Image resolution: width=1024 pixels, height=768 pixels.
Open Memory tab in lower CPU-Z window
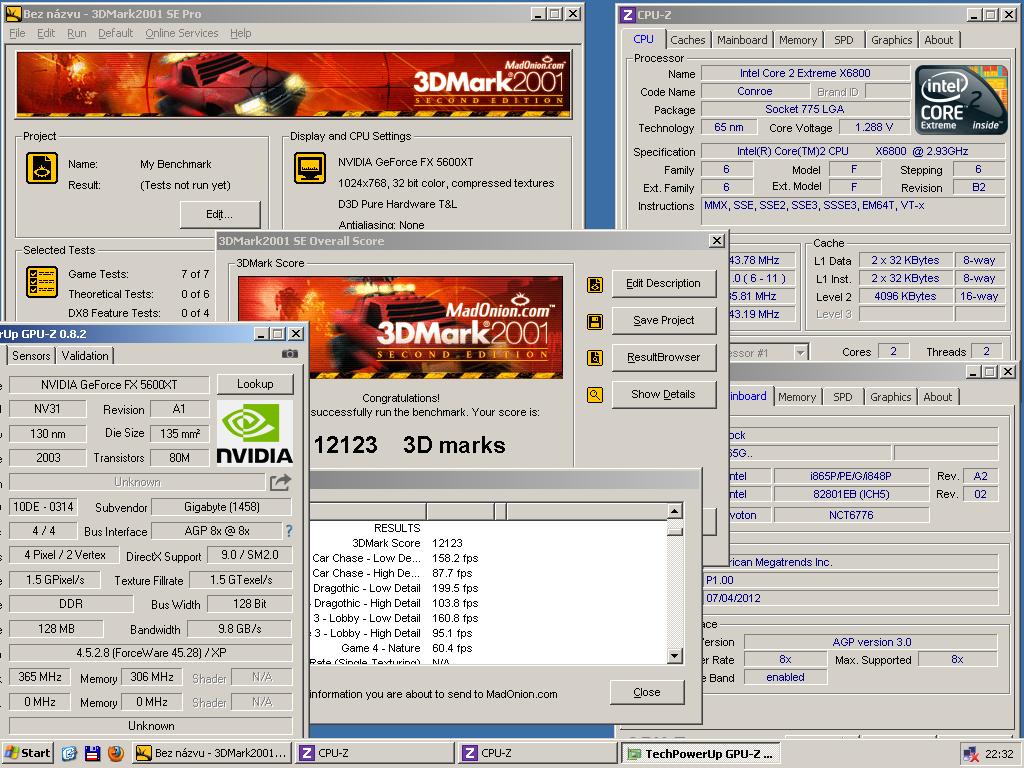[x=797, y=396]
